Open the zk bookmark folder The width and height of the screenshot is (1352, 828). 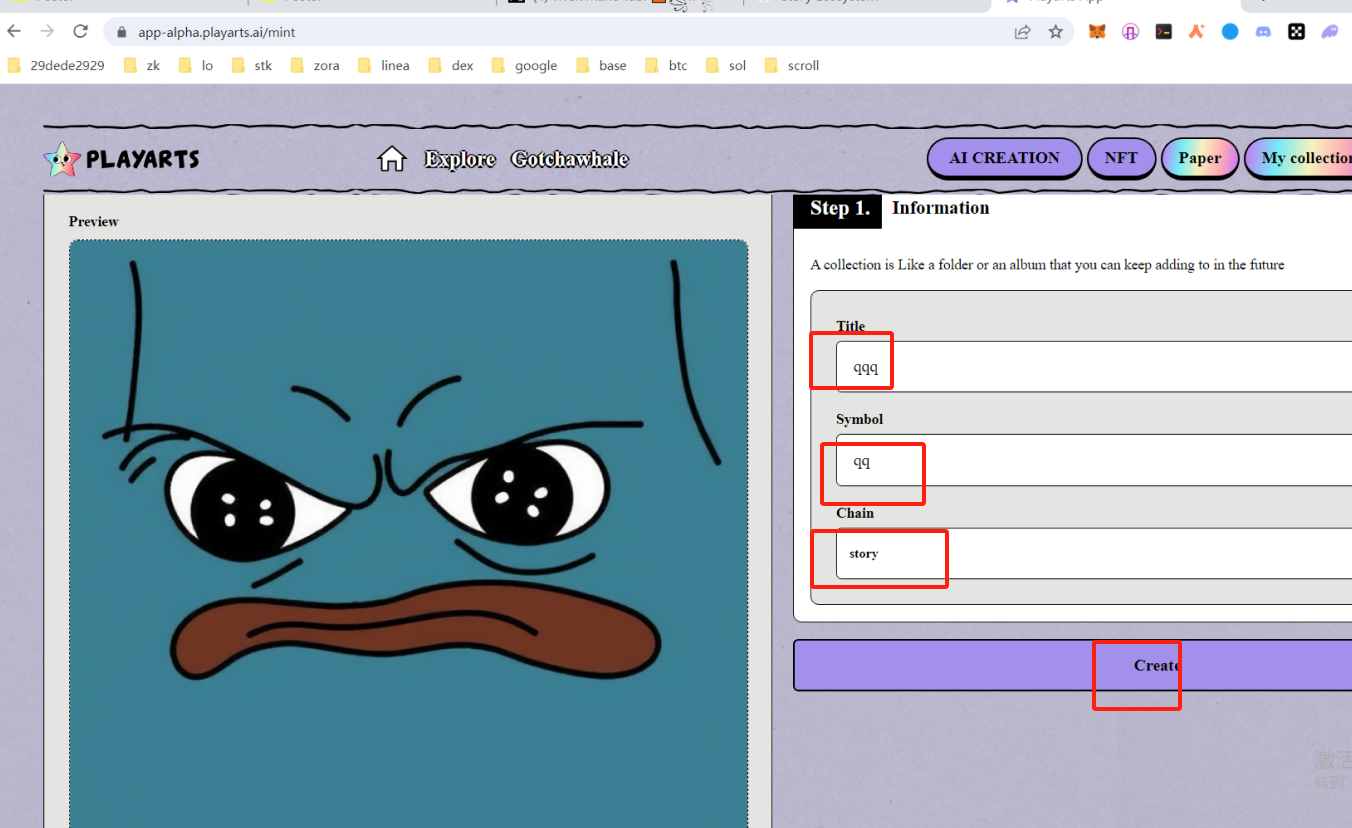142,66
